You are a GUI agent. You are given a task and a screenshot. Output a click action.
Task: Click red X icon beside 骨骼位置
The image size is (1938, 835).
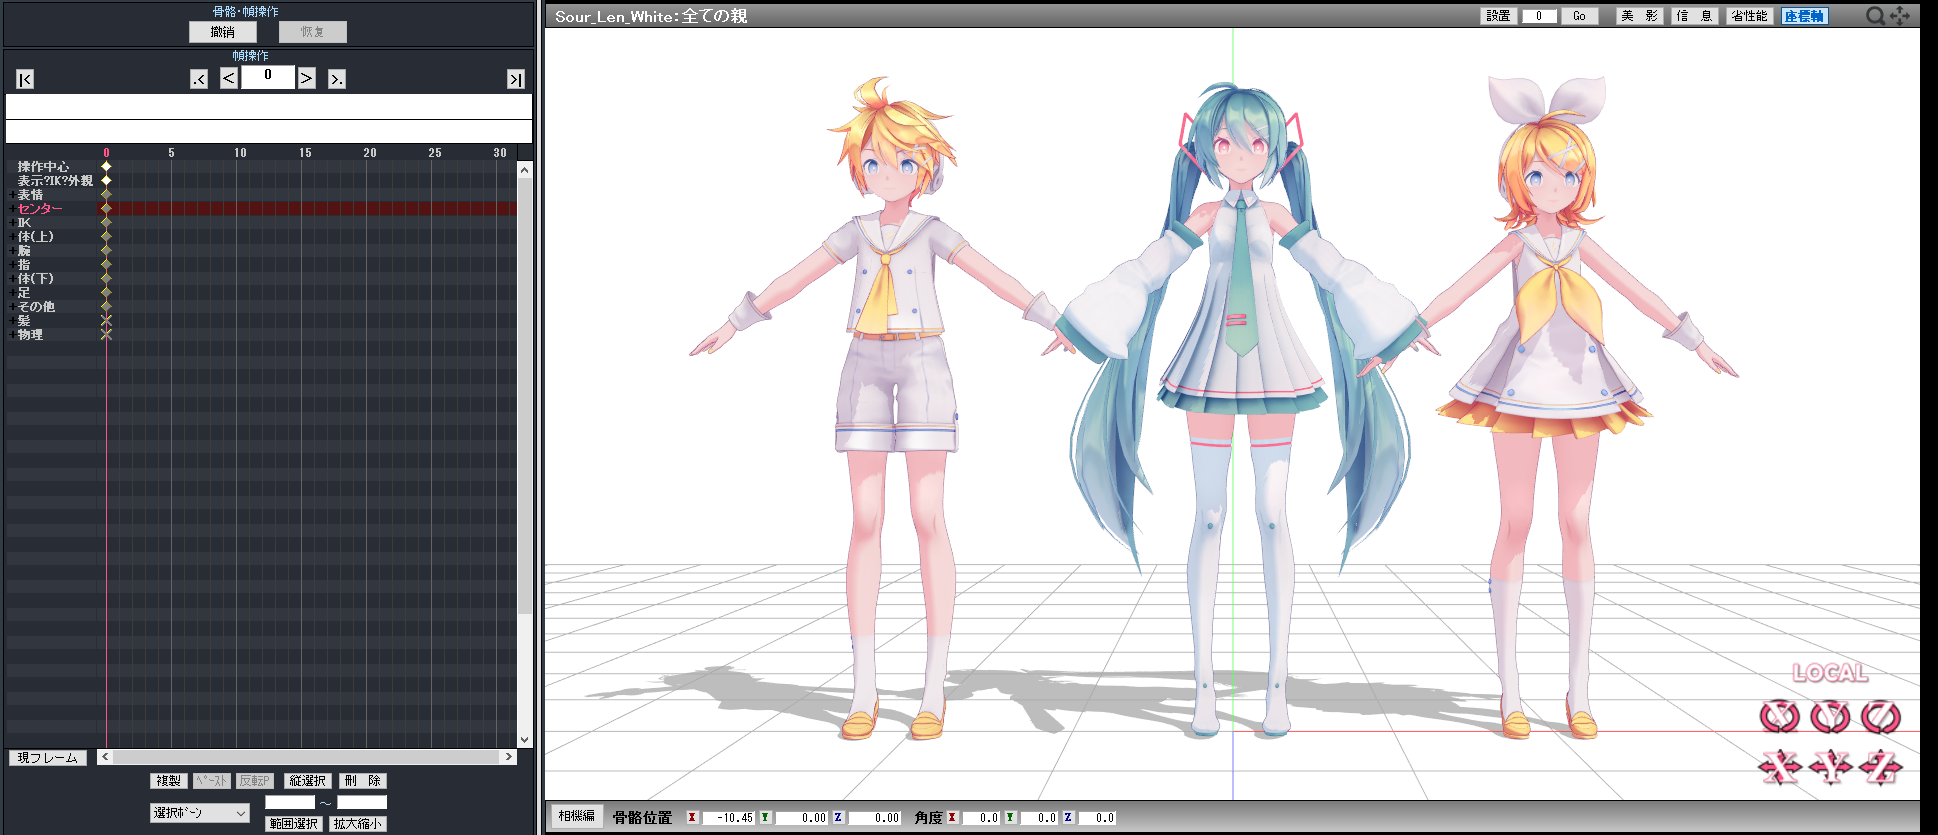(x=692, y=818)
